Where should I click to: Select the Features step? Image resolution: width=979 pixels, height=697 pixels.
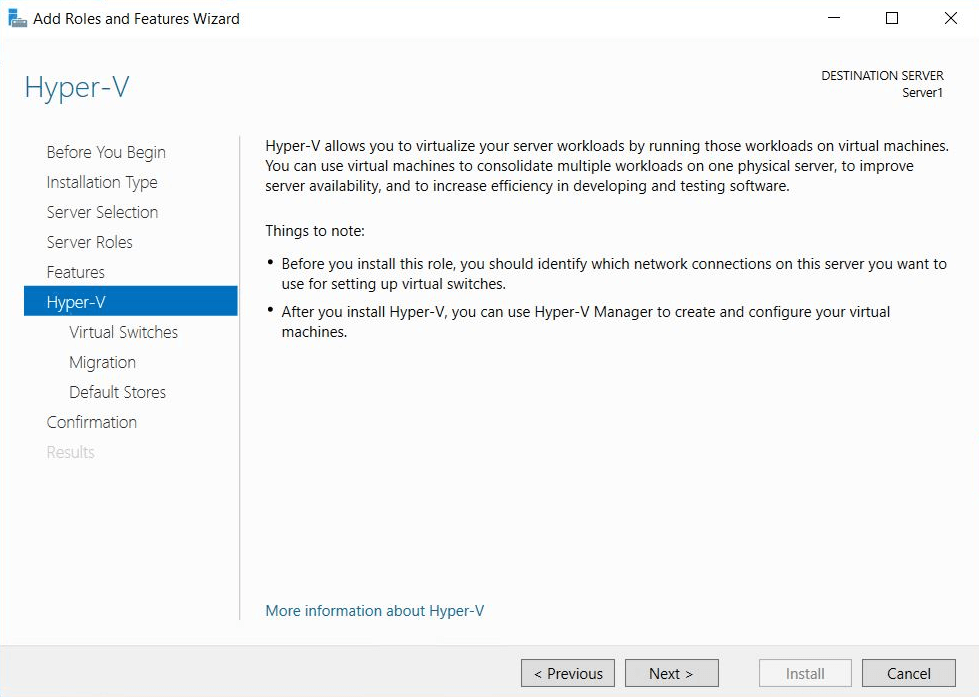(75, 272)
